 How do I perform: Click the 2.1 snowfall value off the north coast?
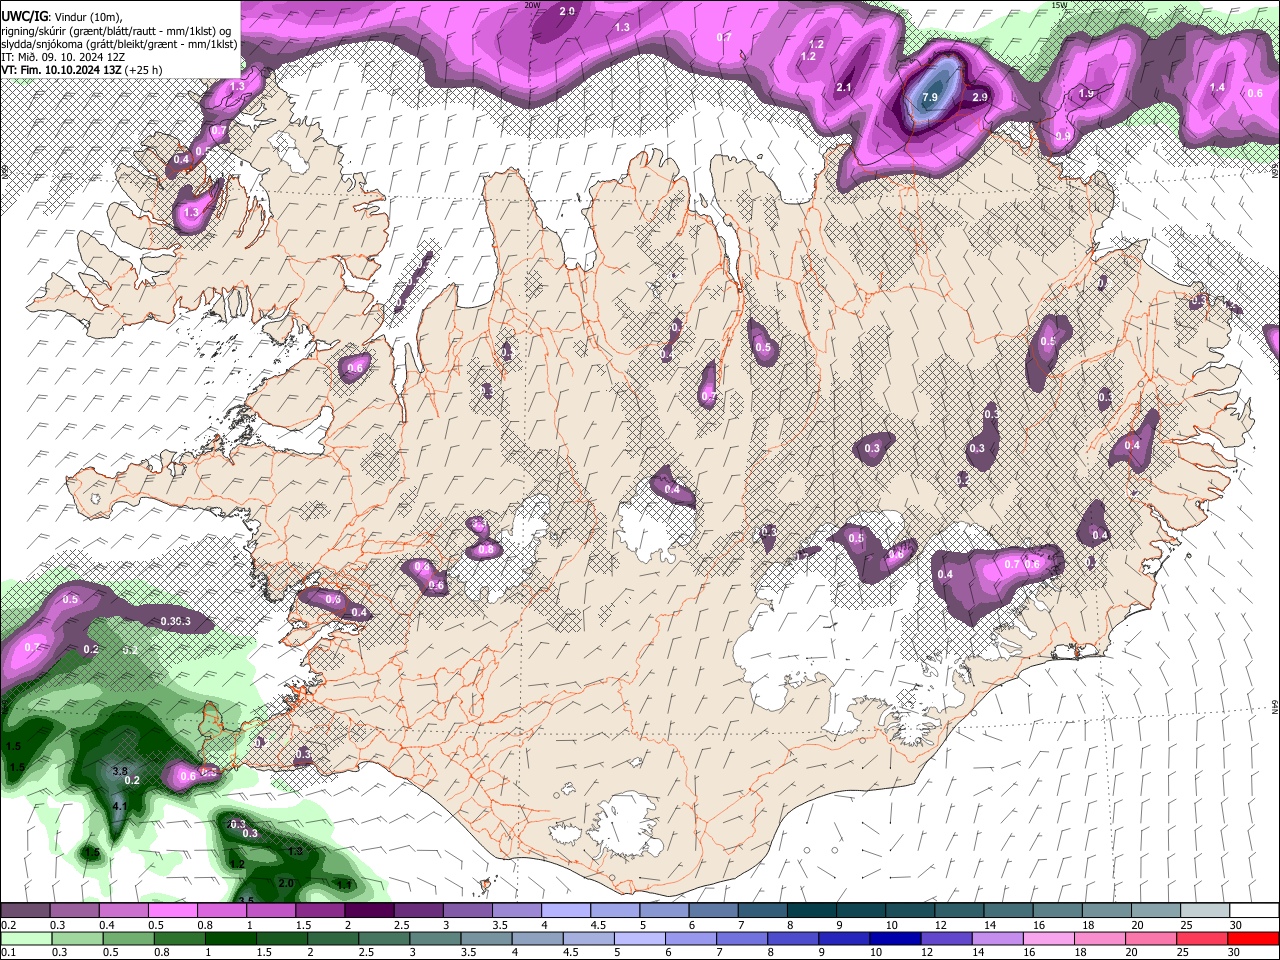(843, 88)
